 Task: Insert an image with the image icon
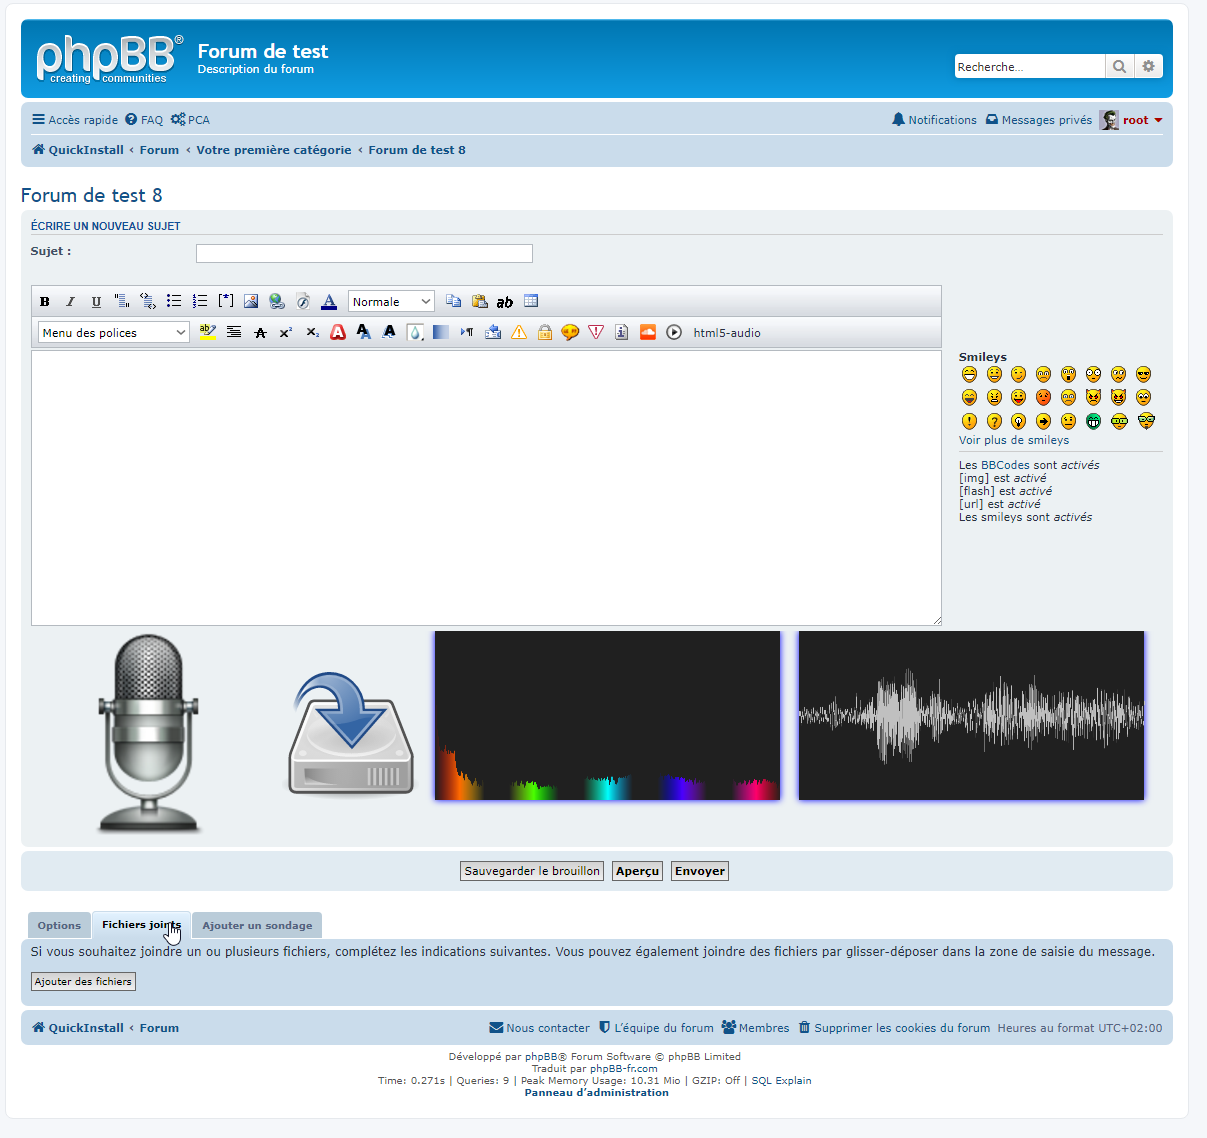pyautogui.click(x=251, y=302)
